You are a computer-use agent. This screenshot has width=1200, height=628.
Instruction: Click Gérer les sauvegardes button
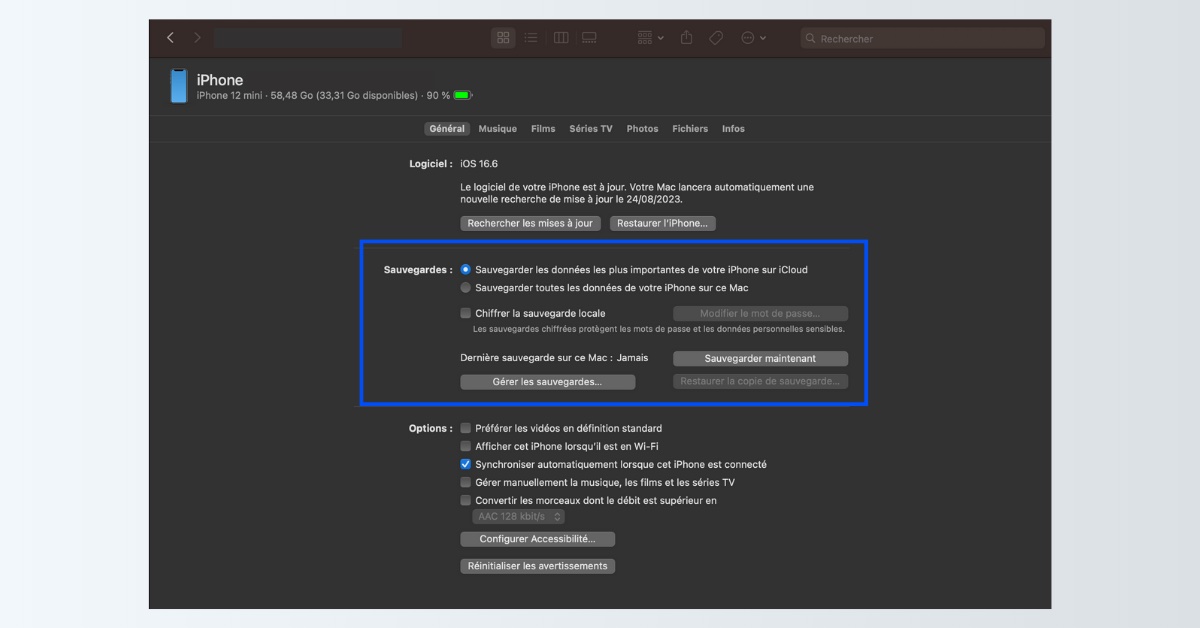coord(547,382)
